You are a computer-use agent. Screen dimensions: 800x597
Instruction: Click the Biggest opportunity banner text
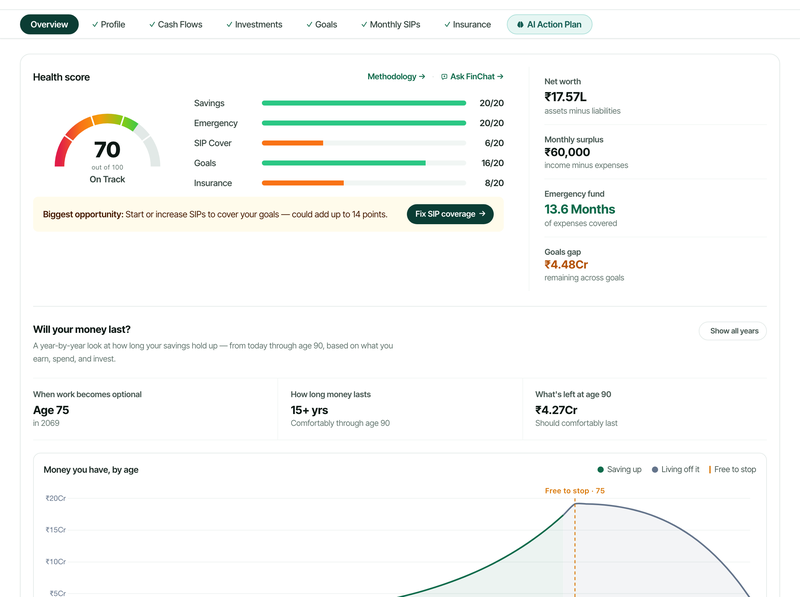coord(215,214)
